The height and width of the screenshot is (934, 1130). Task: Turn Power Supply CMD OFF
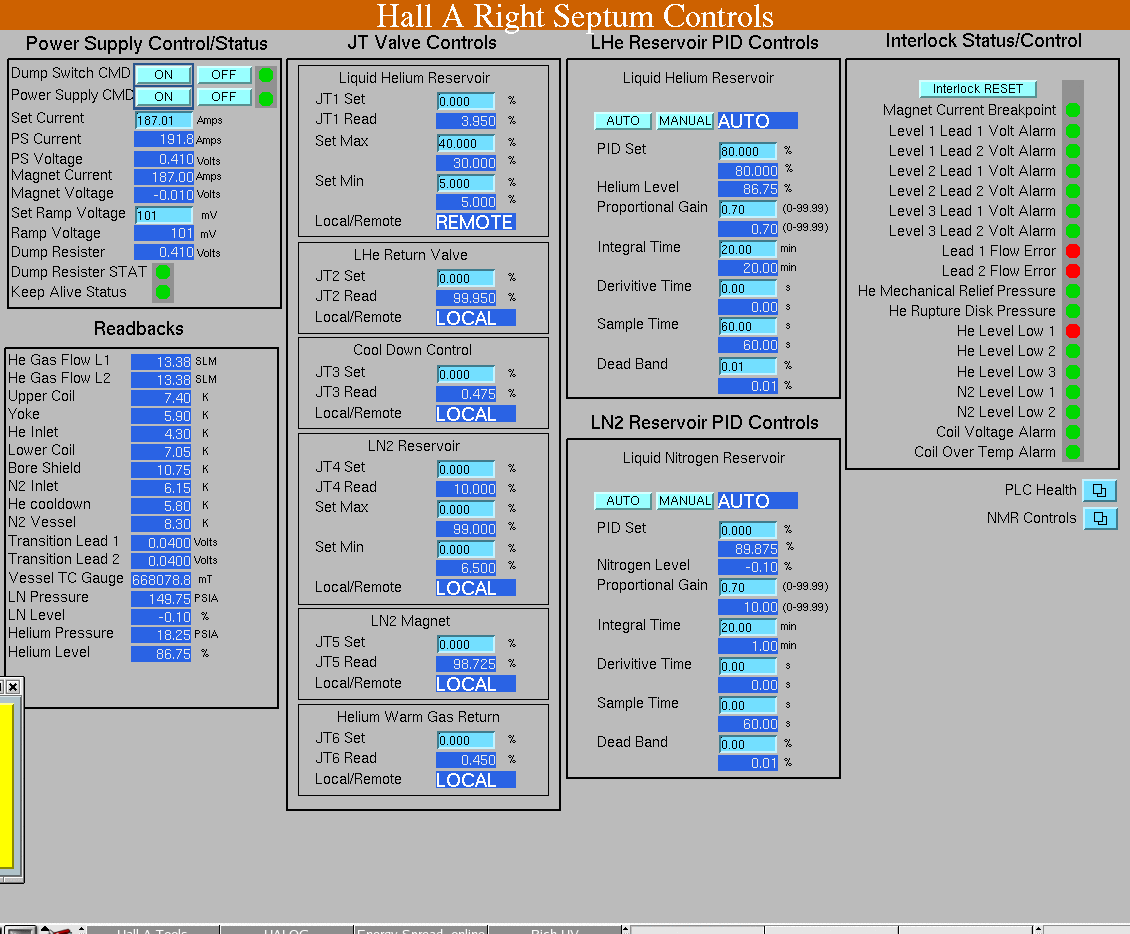[x=223, y=97]
